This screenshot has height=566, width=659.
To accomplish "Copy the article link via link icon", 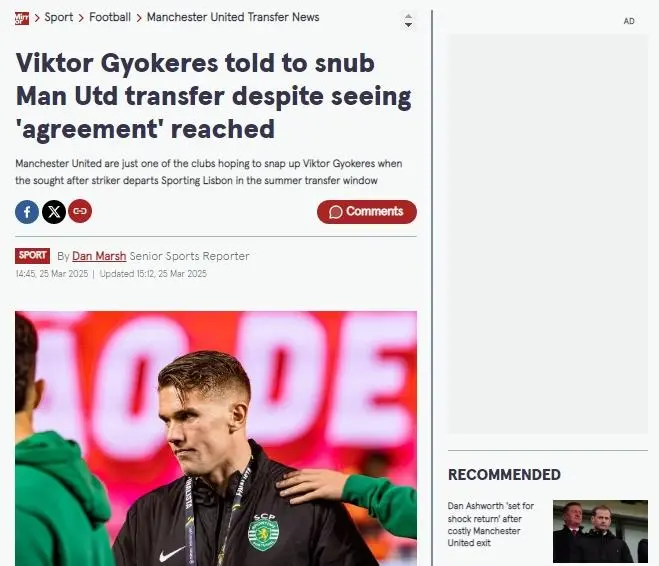I will (x=80, y=211).
